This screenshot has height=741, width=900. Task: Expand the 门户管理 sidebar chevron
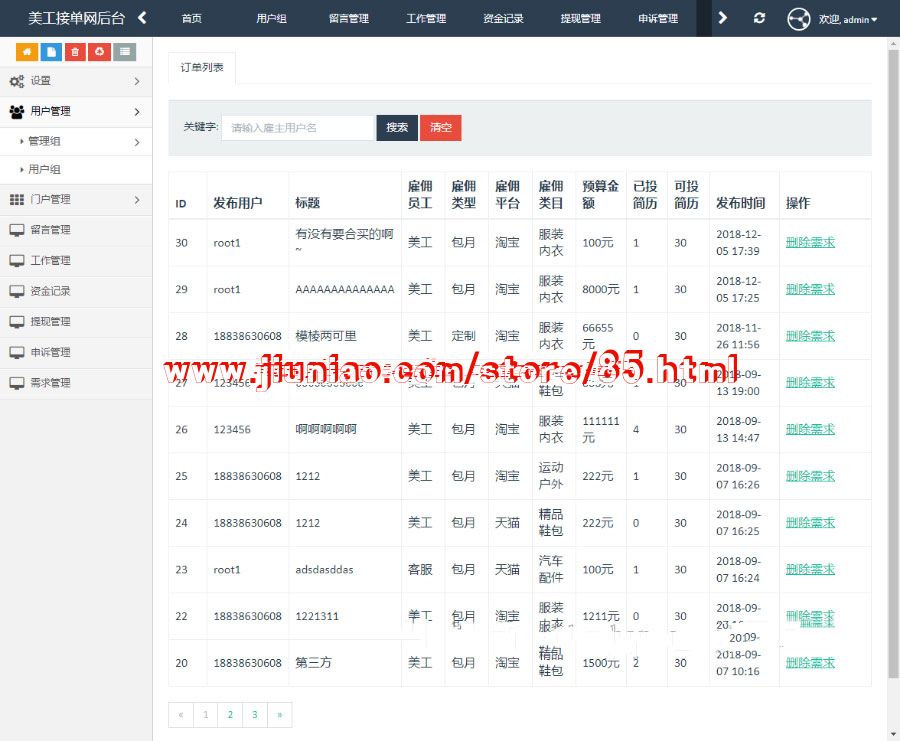pyautogui.click(x=137, y=200)
